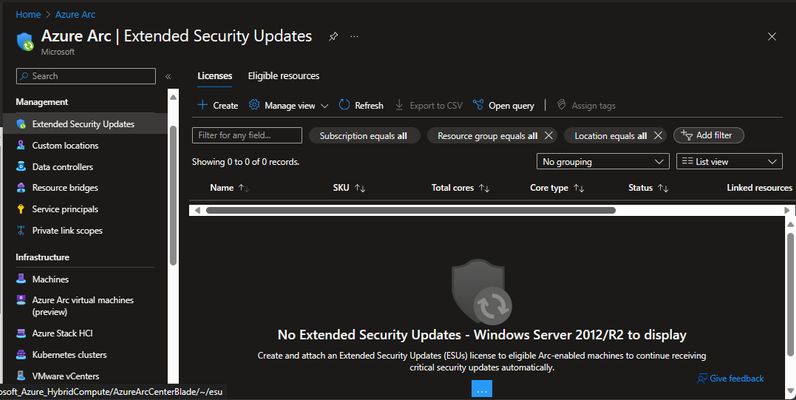Expand the No grouping dropdown

(603, 162)
